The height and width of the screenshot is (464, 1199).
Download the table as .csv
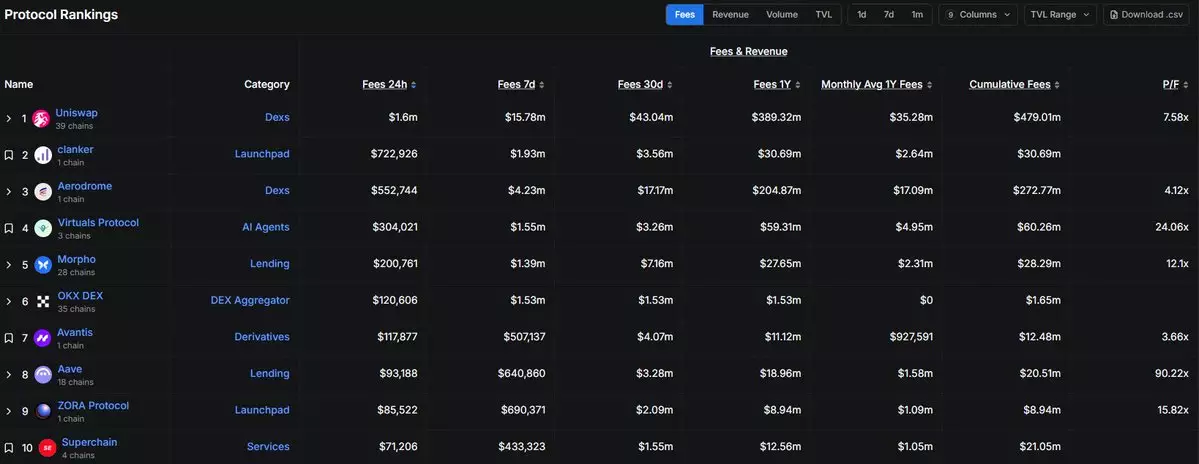coord(1146,15)
